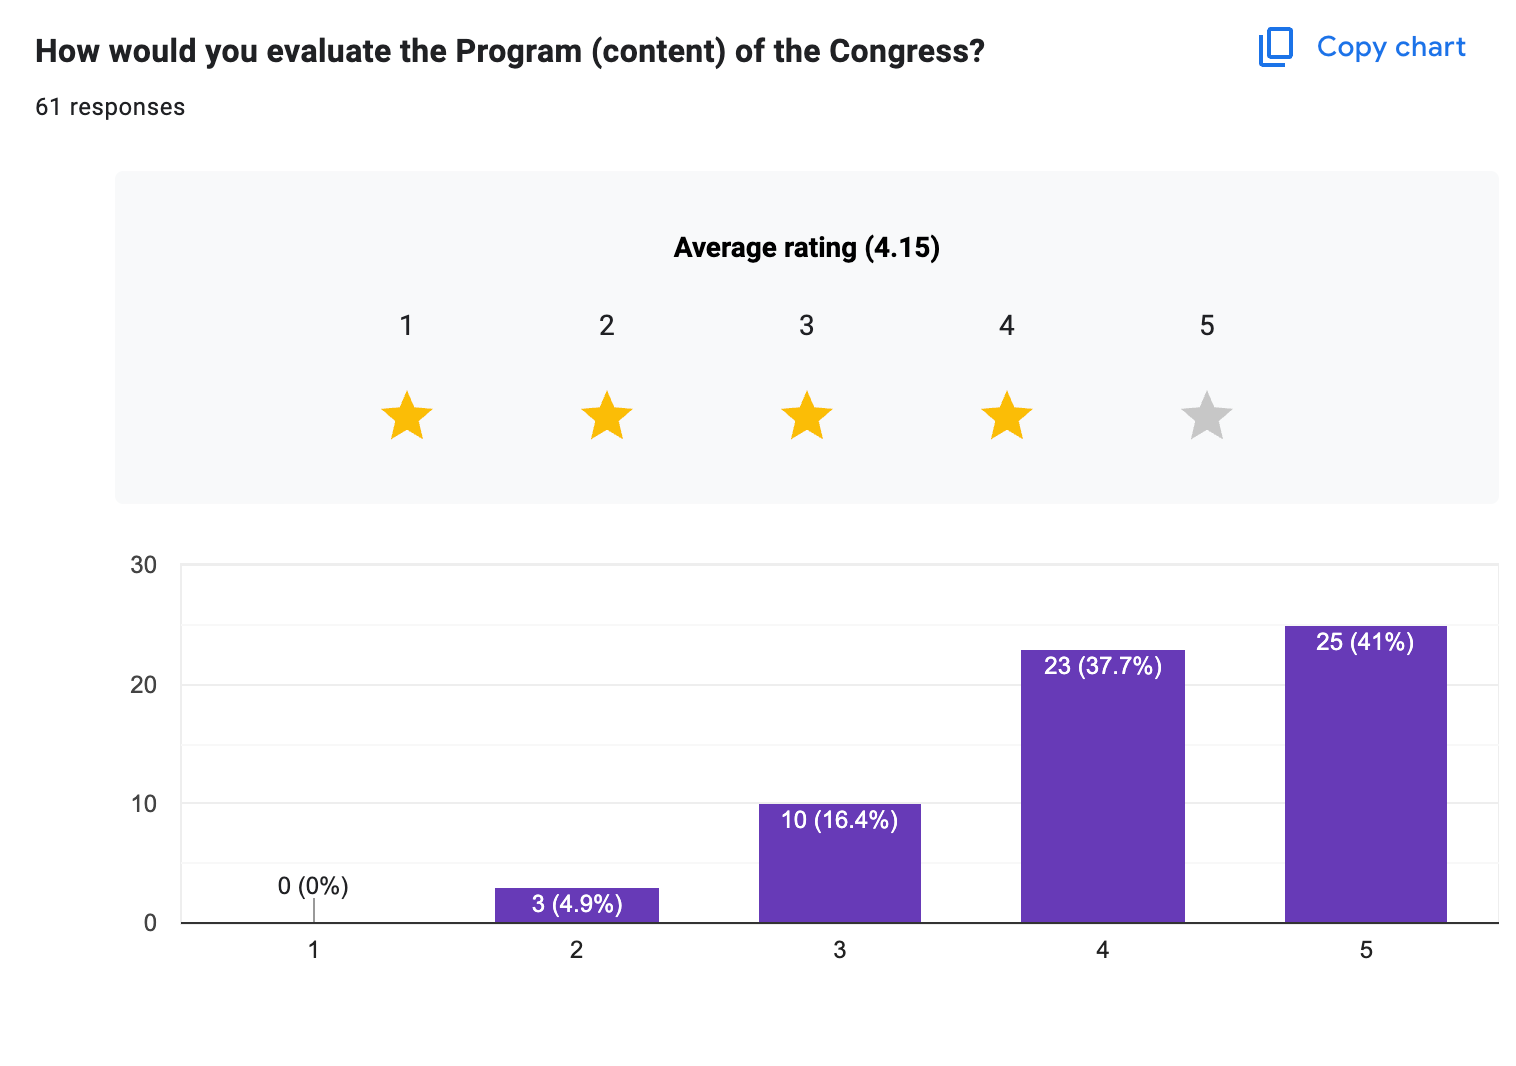Click x-axis label 4 under the chart
The height and width of the screenshot is (1066, 1516).
(x=1102, y=950)
